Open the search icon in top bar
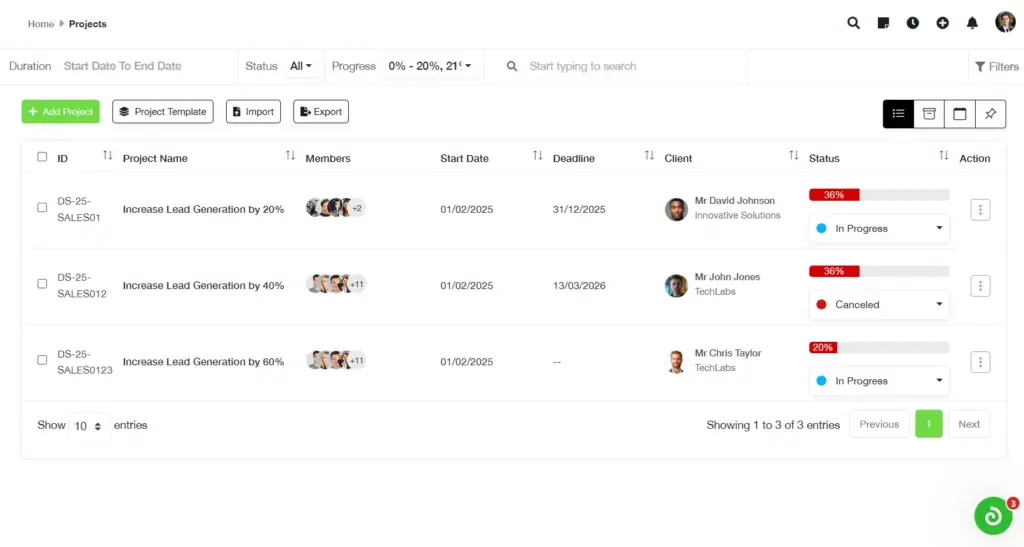The image size is (1024, 547). [853, 23]
